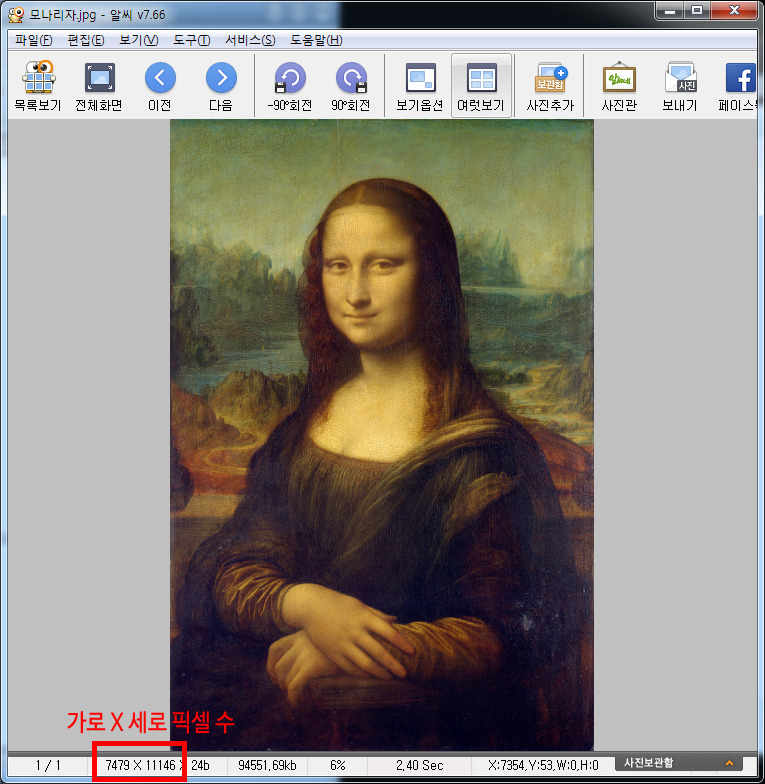Go to next image with 다음
The image size is (765, 784).
[221, 86]
